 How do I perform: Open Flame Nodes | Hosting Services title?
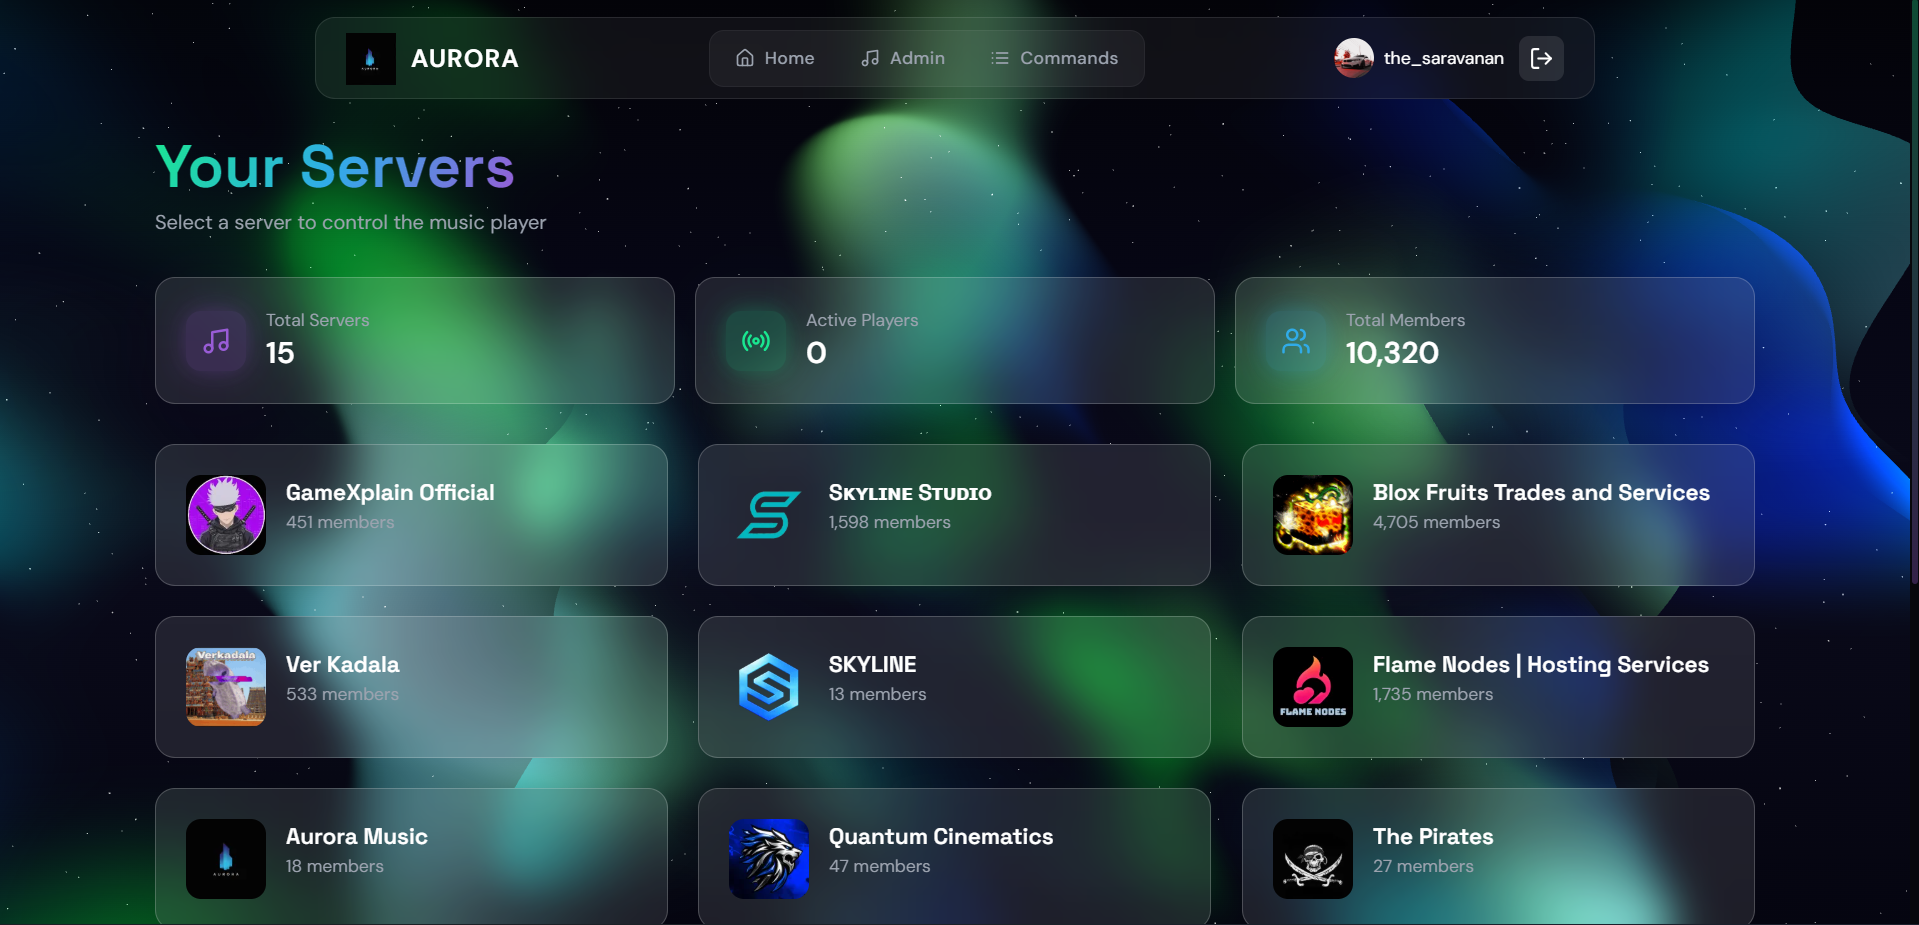point(1541,665)
